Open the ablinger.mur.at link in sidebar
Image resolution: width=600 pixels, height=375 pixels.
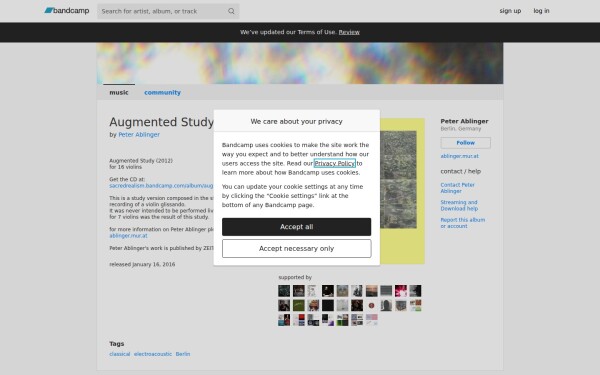click(x=459, y=156)
